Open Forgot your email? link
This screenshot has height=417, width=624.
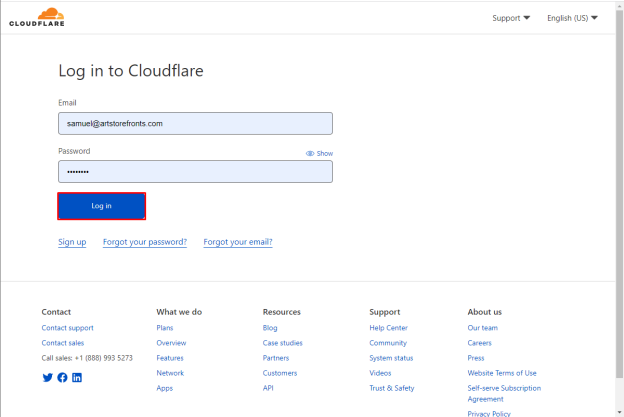coord(238,242)
